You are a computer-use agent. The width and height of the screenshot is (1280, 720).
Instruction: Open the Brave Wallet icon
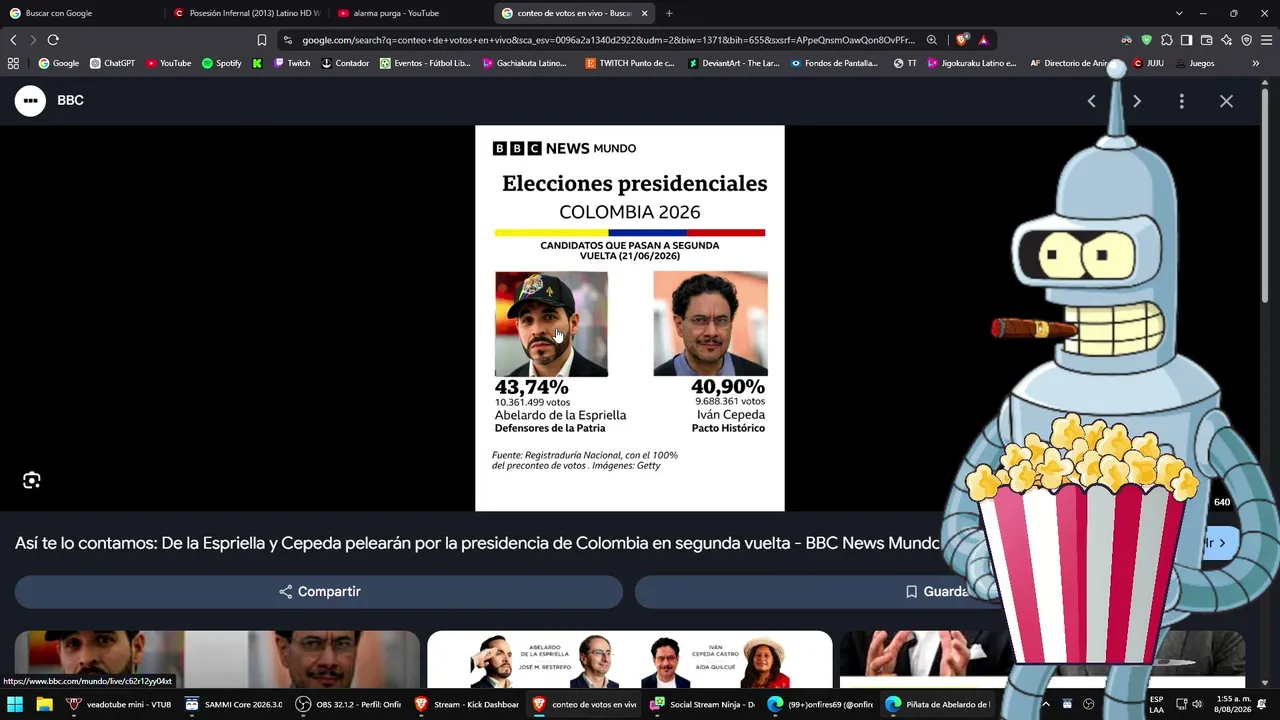click(1206, 40)
